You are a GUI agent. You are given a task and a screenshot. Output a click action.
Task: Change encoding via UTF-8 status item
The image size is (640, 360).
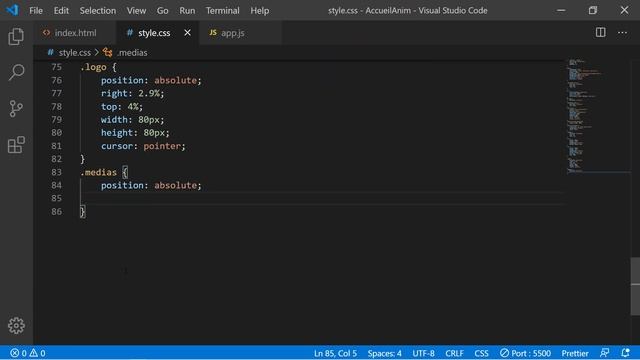tap(423, 353)
